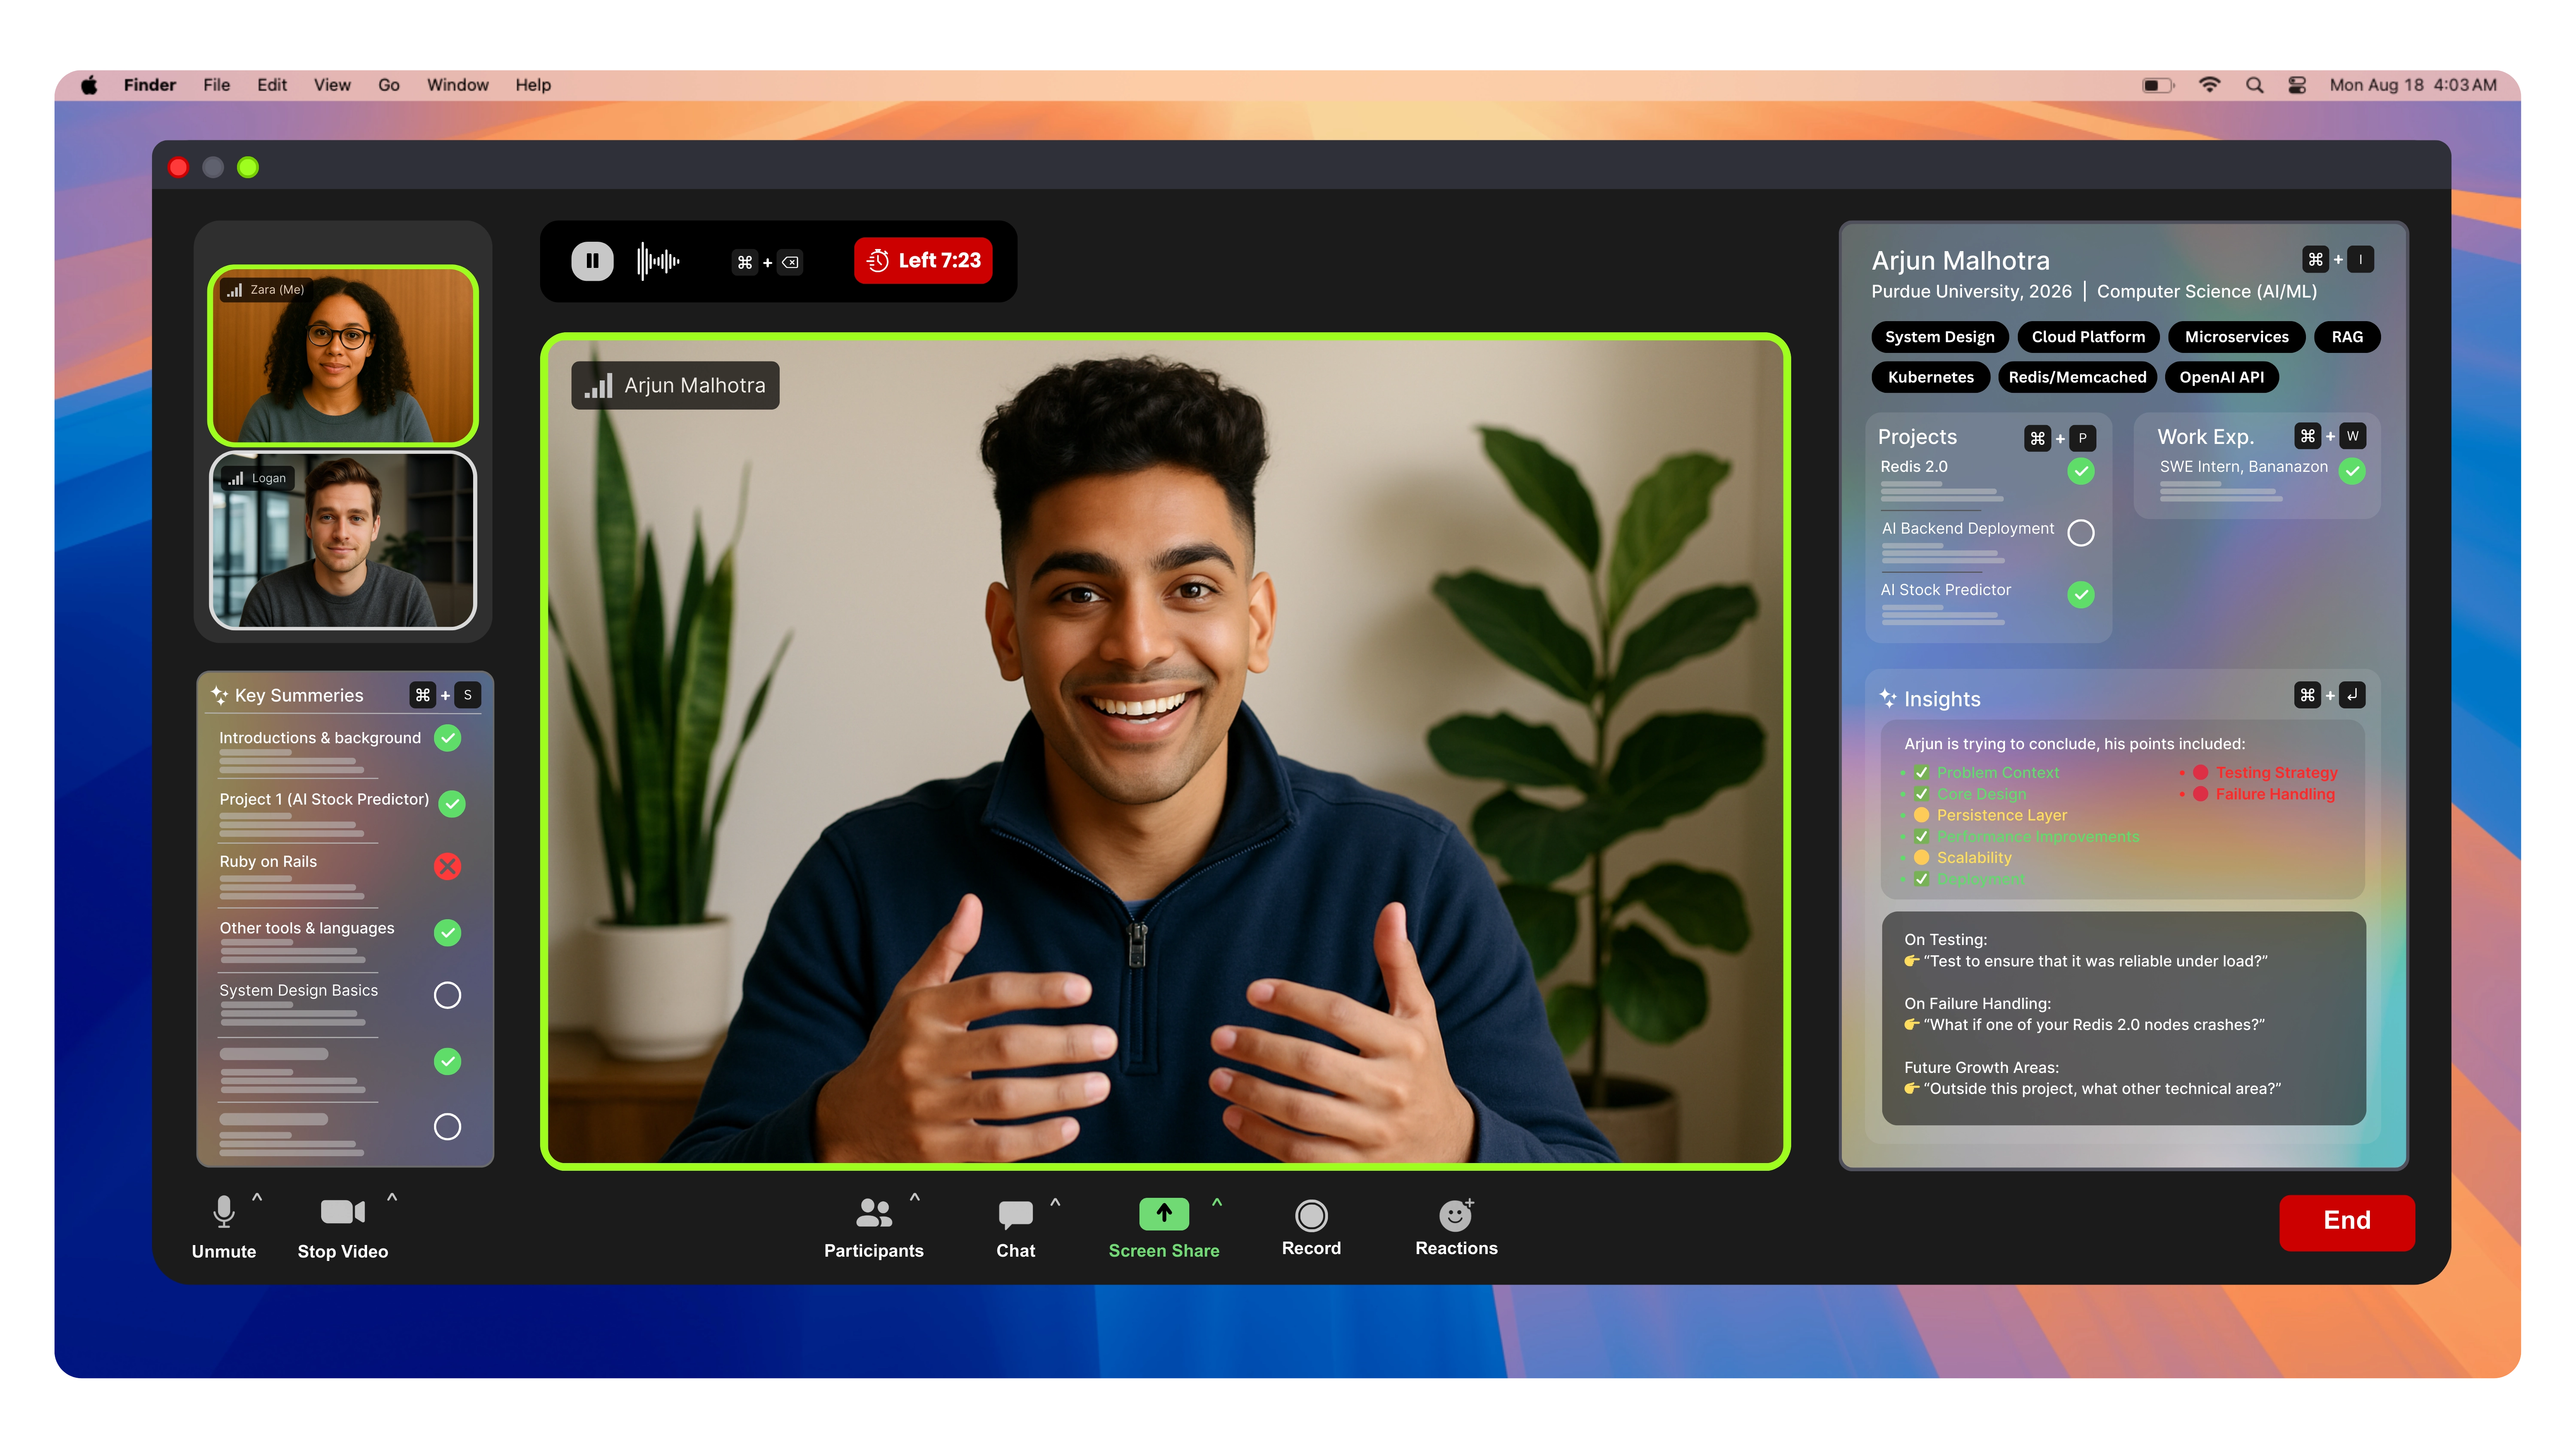The height and width of the screenshot is (1449, 2576).
Task: Expand the arrow next to Unmute
Action: (x=257, y=1197)
